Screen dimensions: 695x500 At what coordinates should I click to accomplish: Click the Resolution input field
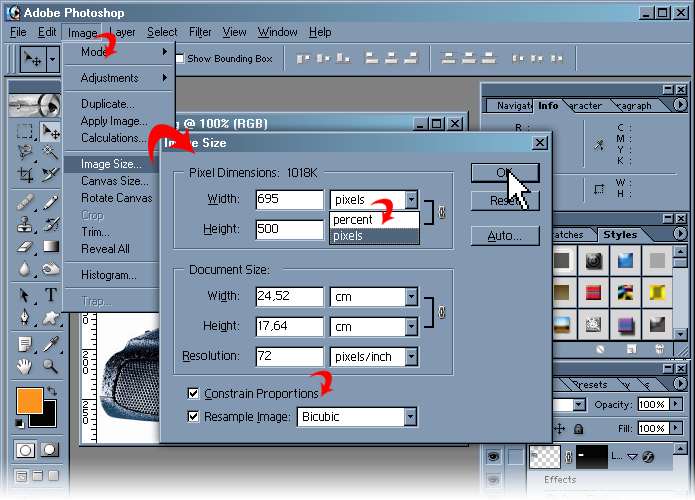pos(289,356)
